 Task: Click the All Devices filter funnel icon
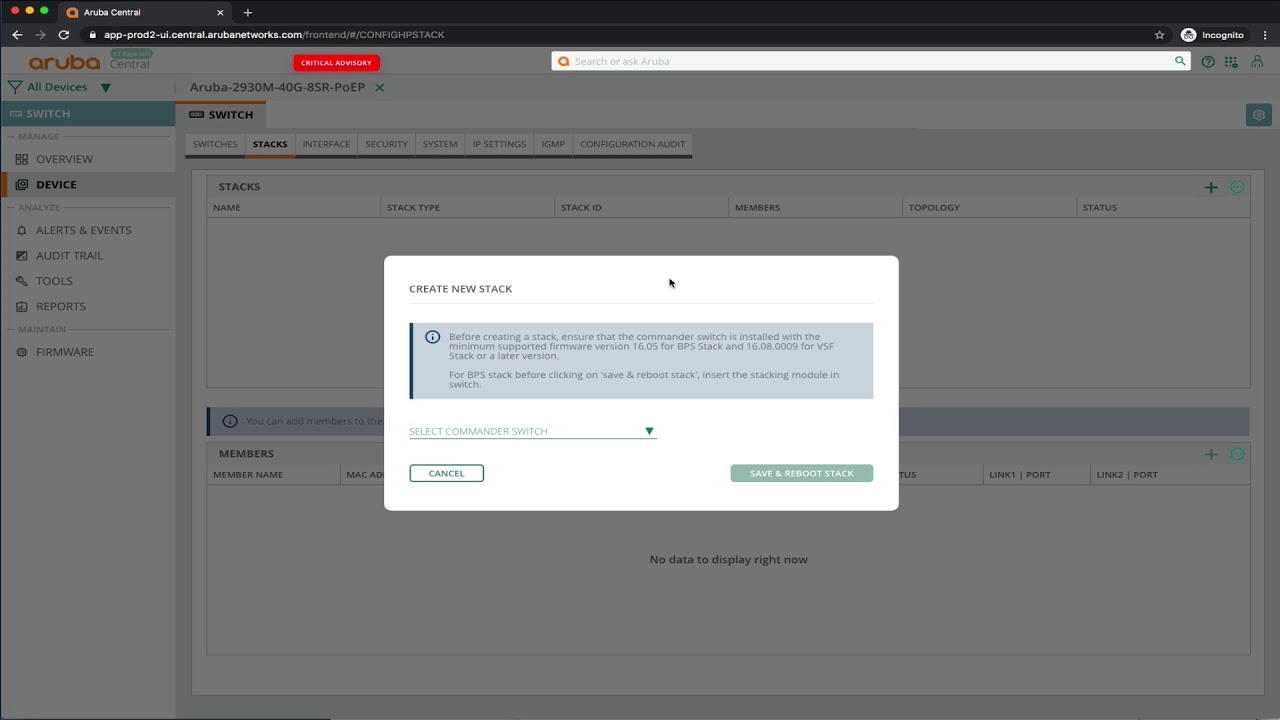[15, 87]
